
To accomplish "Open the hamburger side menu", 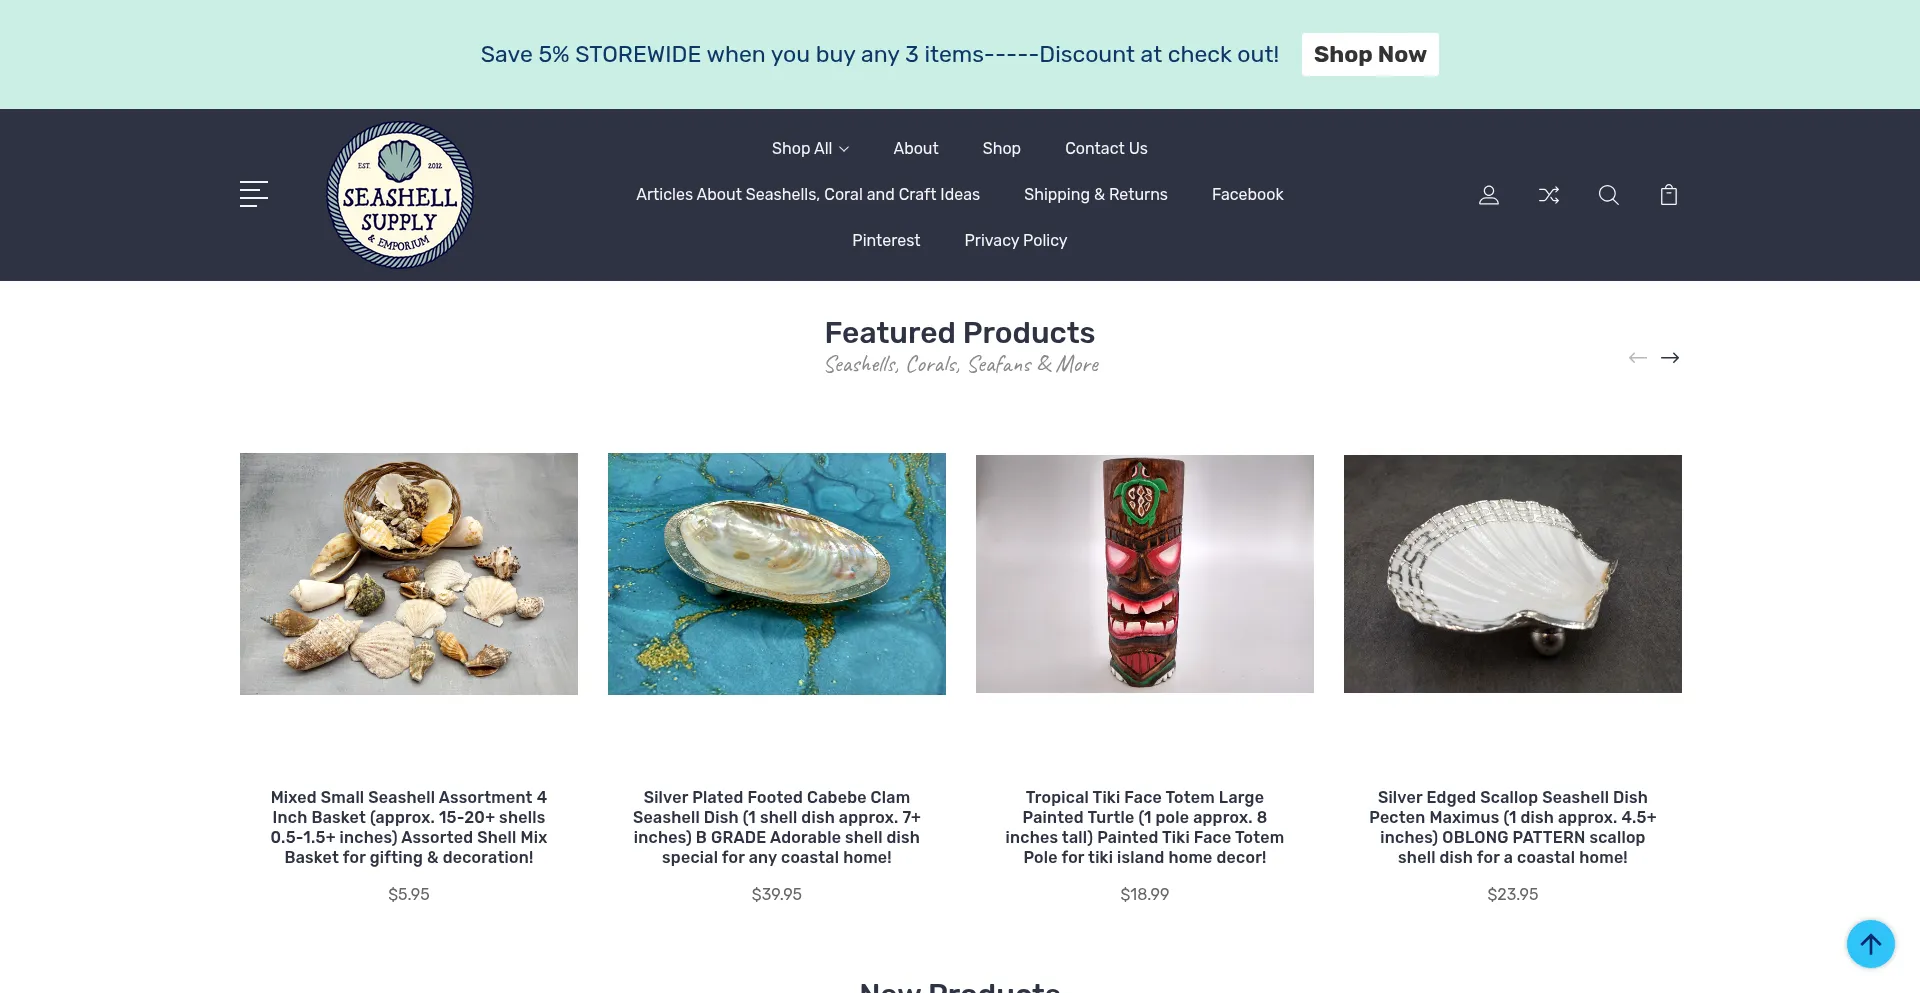I will tap(254, 194).
